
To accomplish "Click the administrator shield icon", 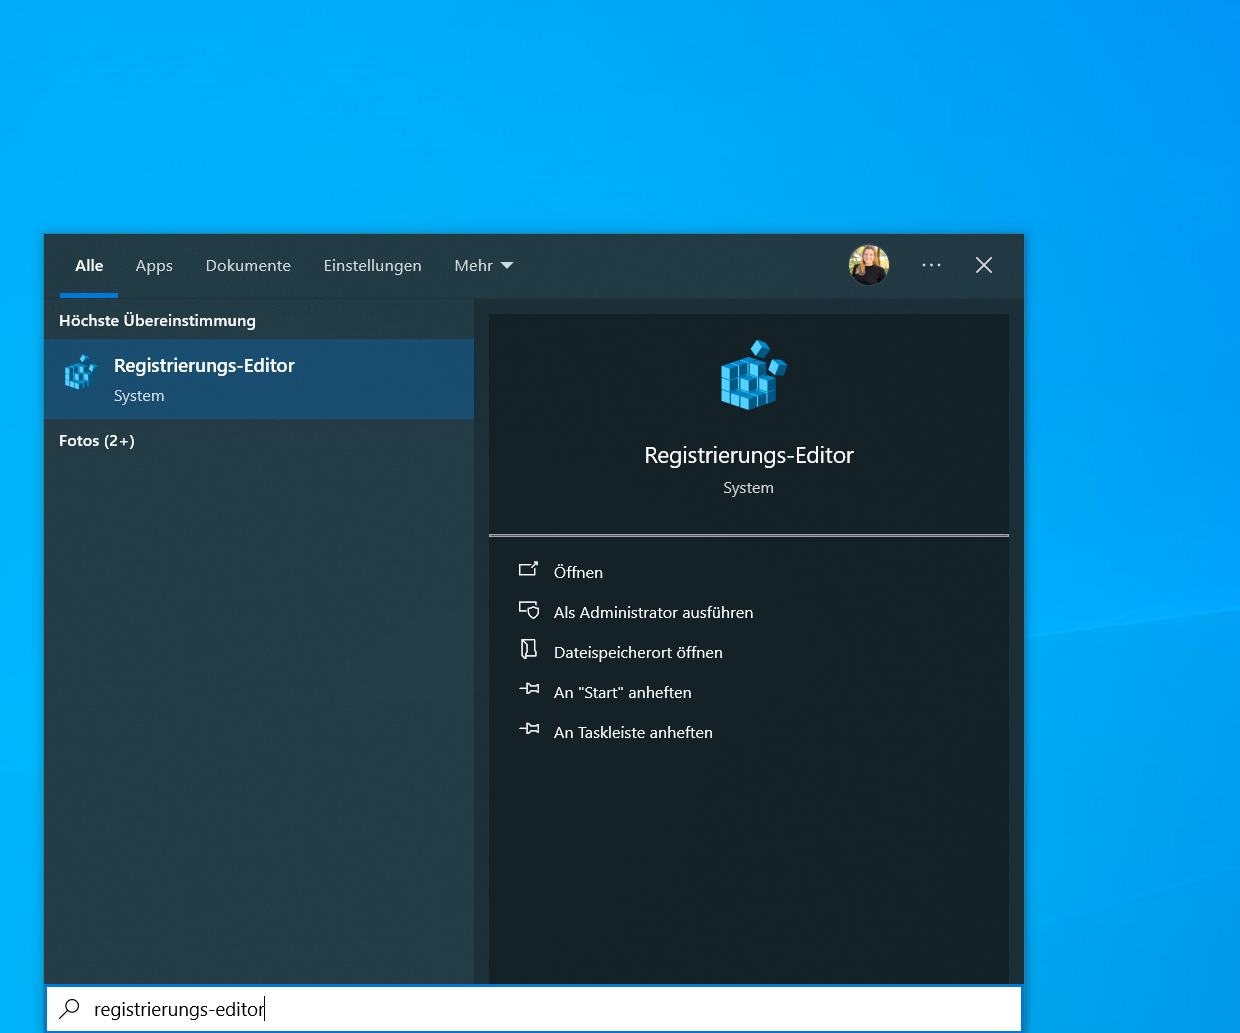I will pyautogui.click(x=529, y=610).
